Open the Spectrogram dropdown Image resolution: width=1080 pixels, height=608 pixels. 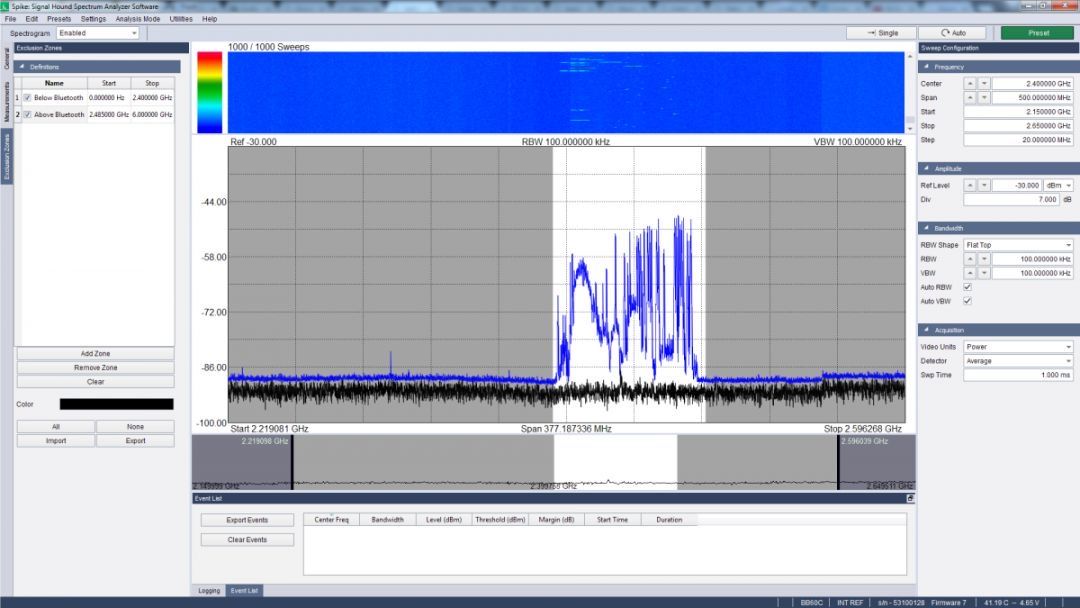point(97,33)
